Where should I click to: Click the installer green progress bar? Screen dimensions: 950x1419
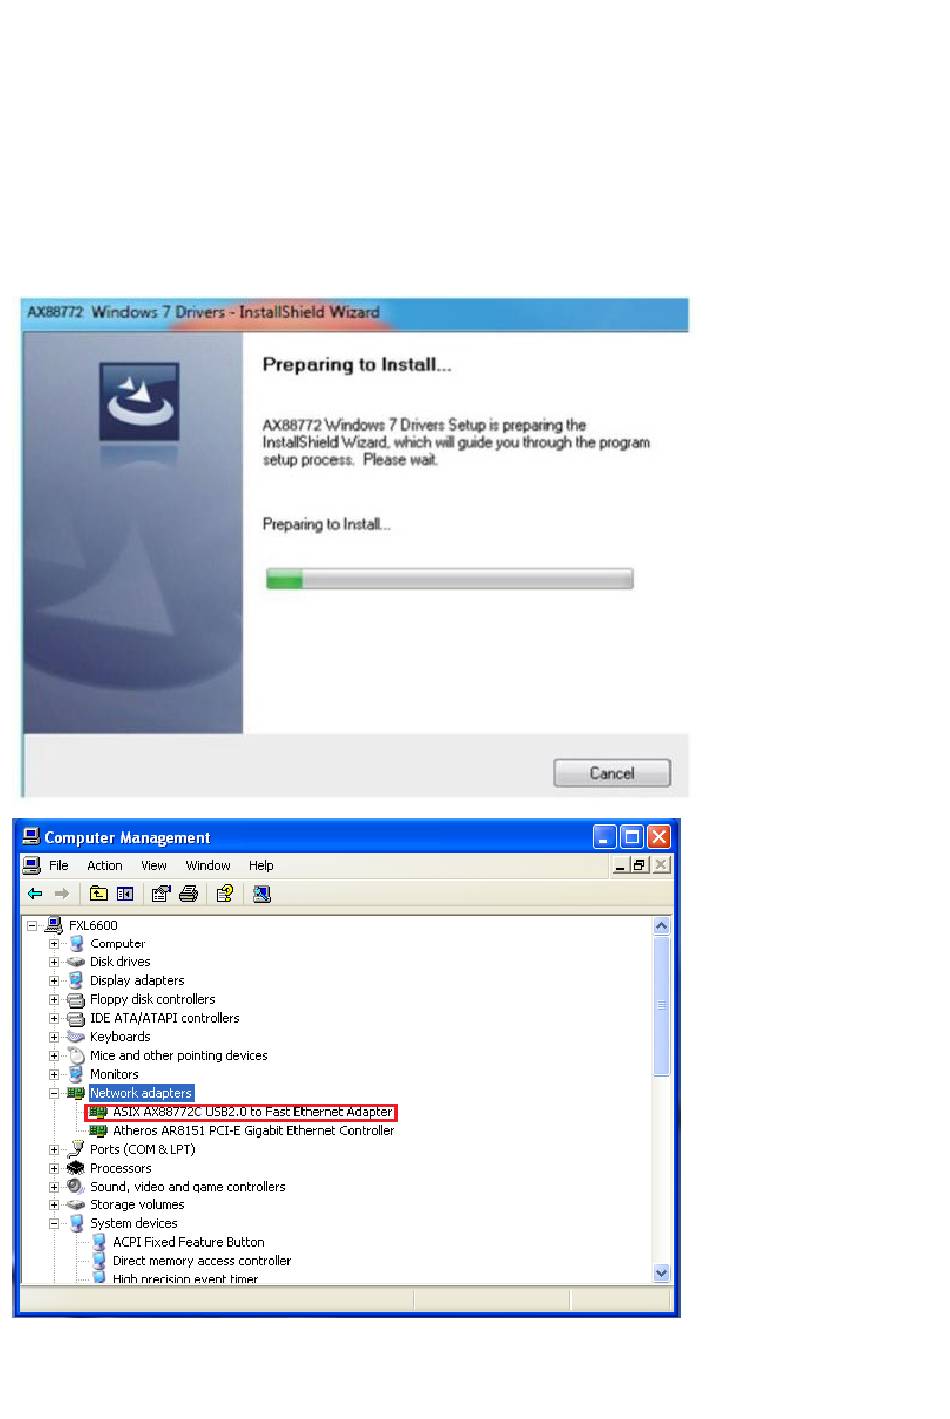(449, 579)
